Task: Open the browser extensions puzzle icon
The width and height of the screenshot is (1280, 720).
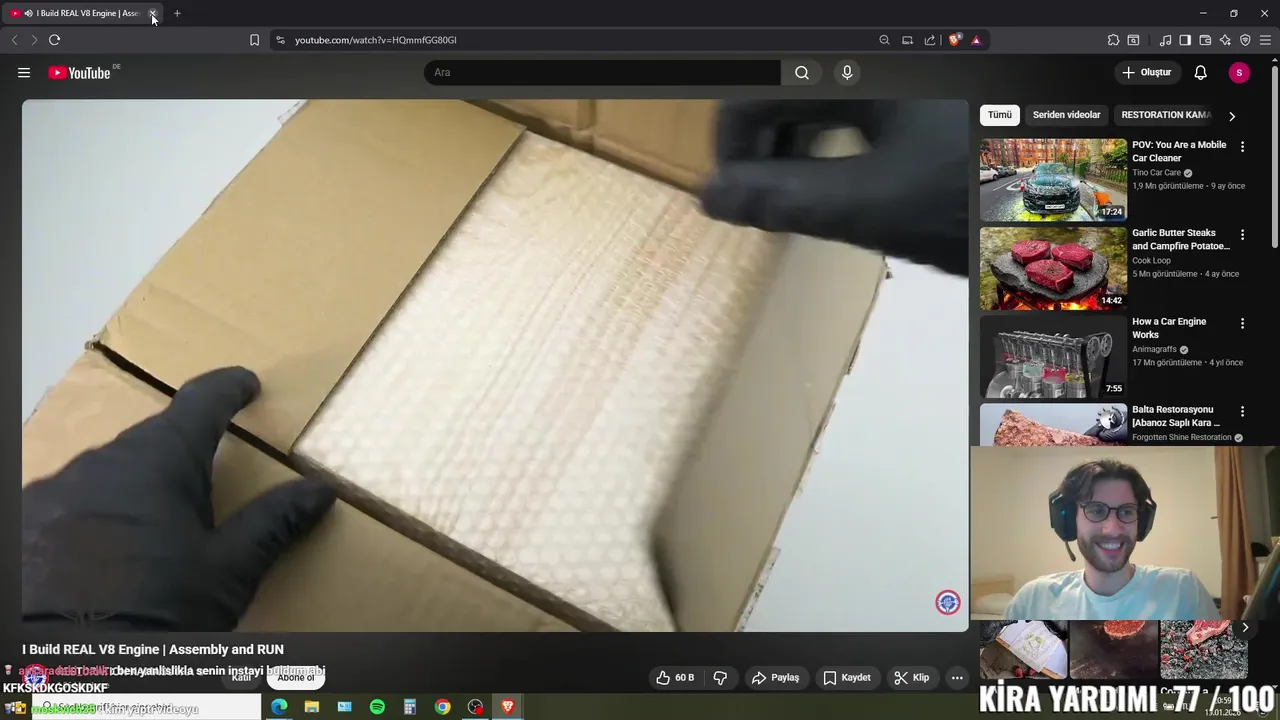Action: (x=1113, y=40)
